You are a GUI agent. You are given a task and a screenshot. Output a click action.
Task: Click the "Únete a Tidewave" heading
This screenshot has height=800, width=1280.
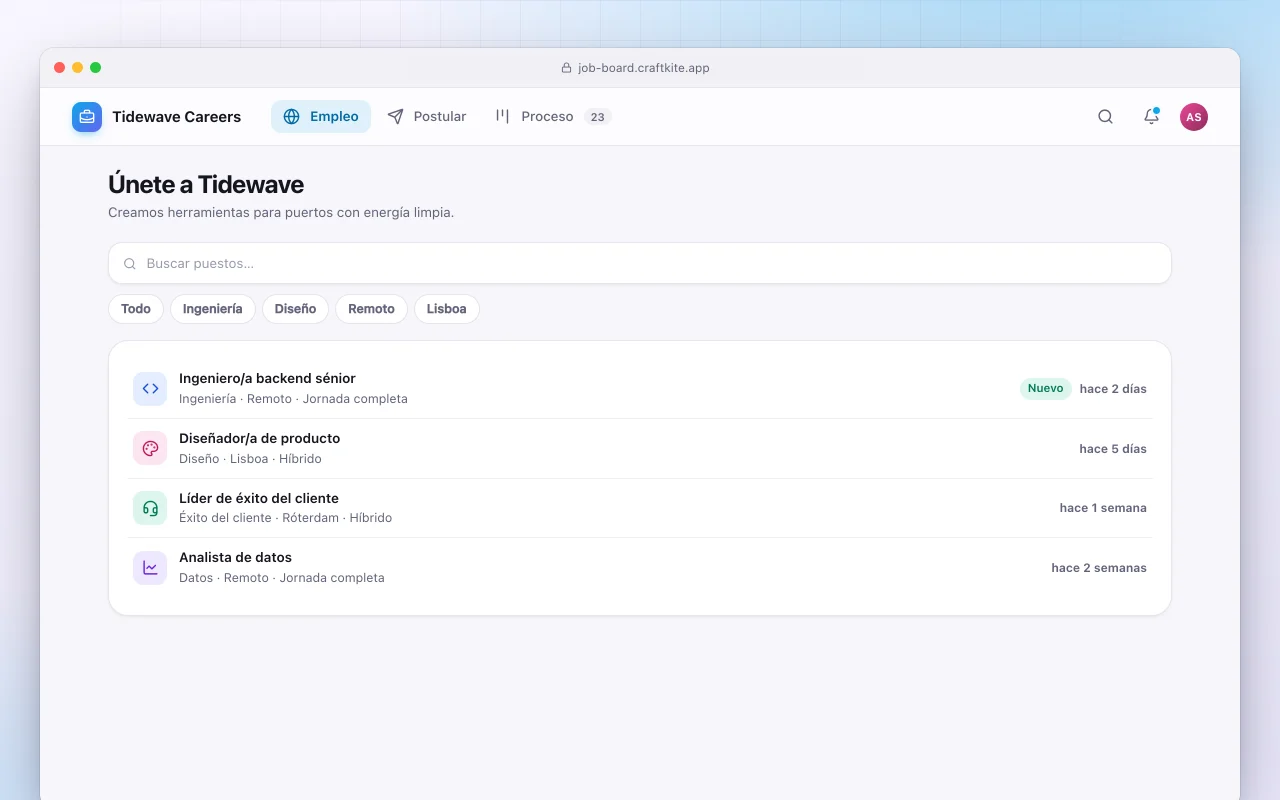coord(206,185)
